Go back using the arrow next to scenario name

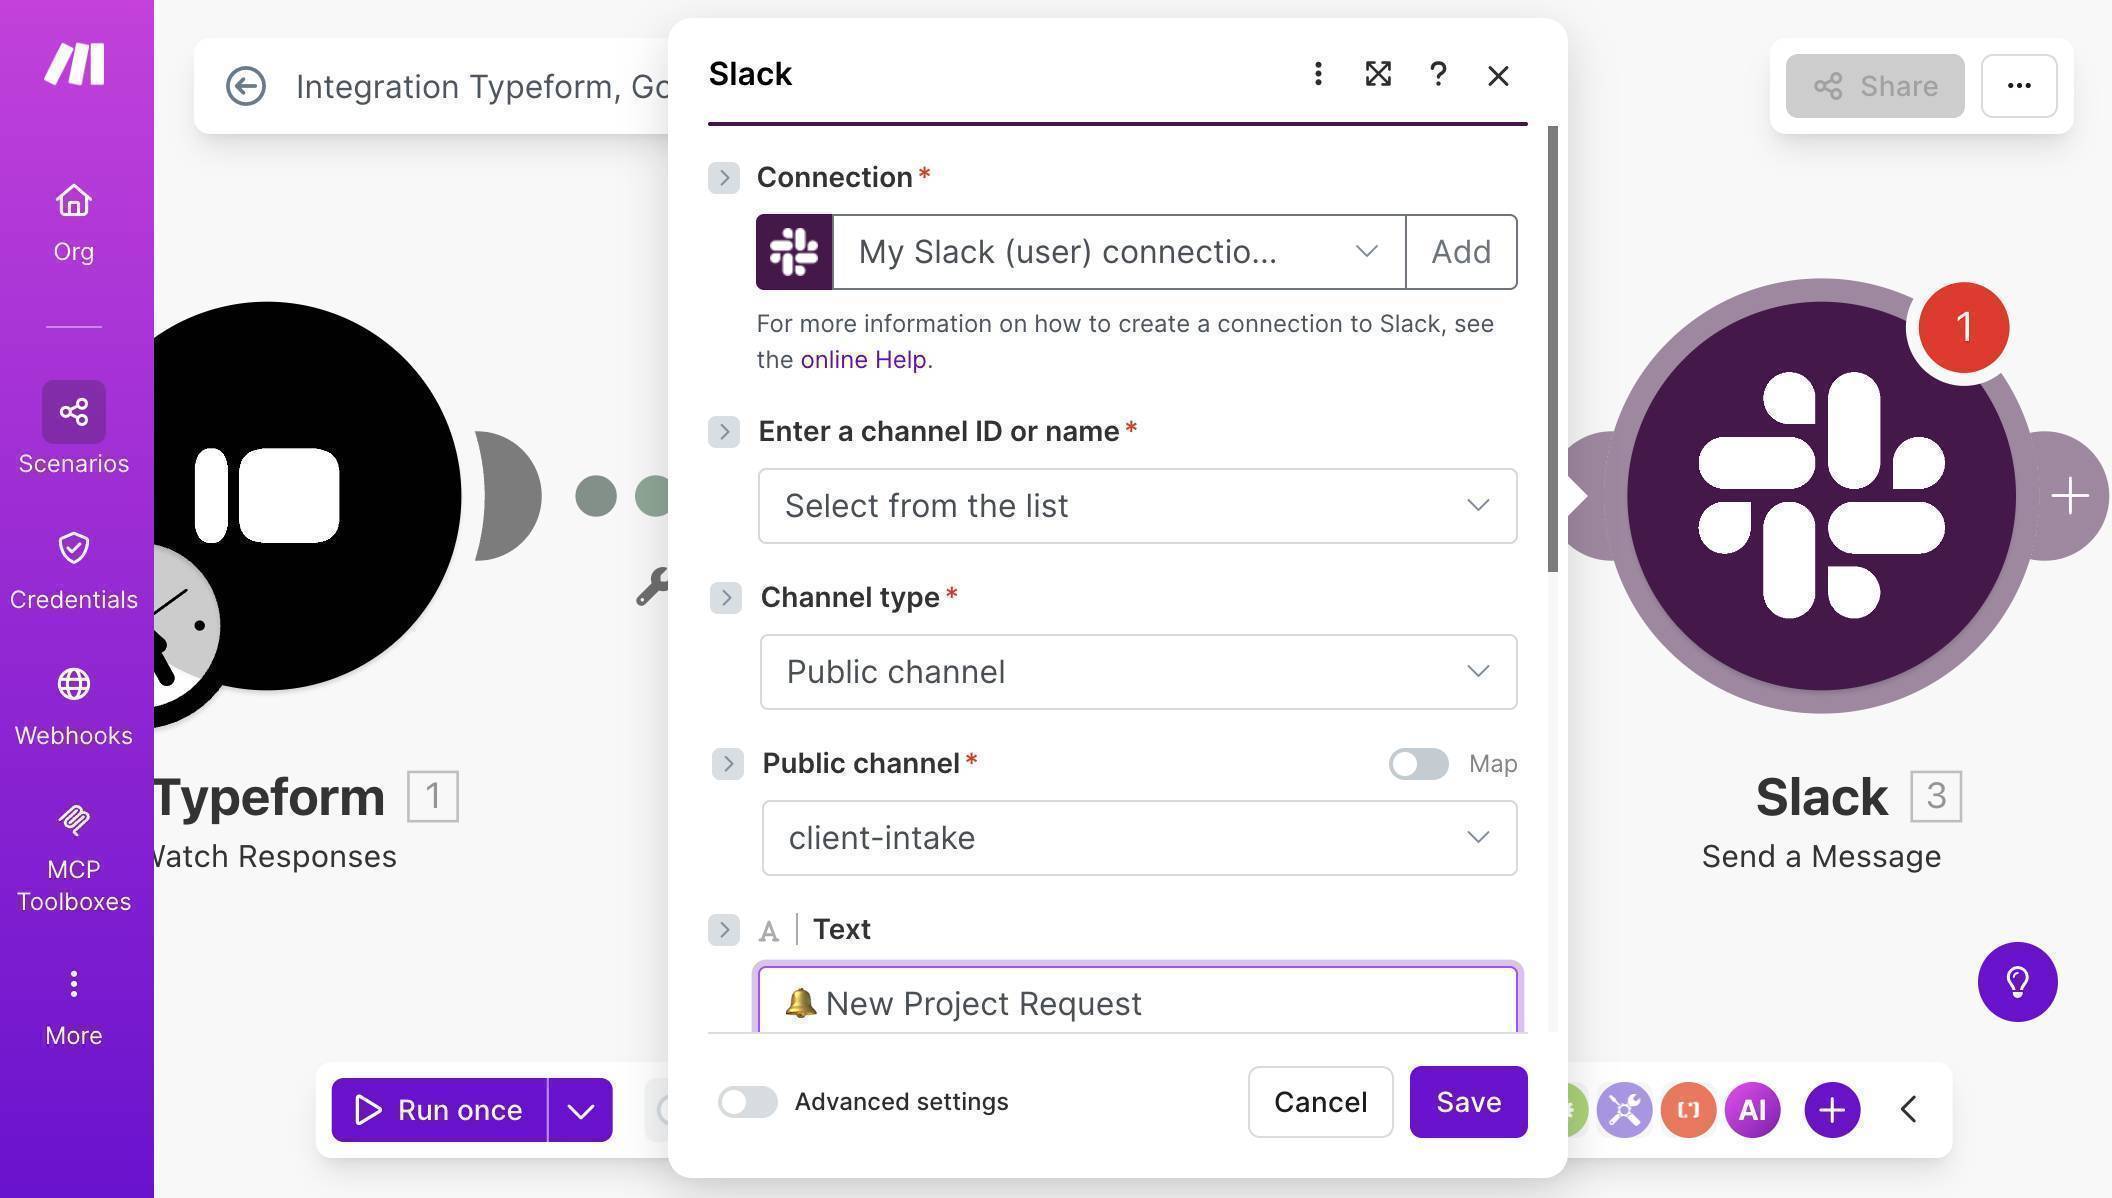tap(245, 86)
